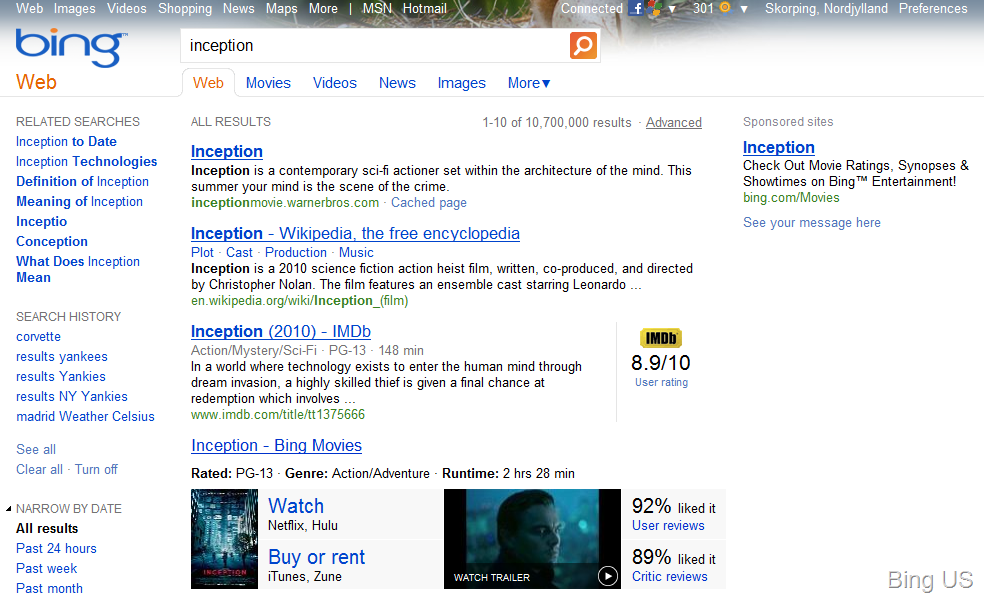The height and width of the screenshot is (596, 984).
Task: Click the Watch link for Netflix, Hulu
Action: click(296, 506)
